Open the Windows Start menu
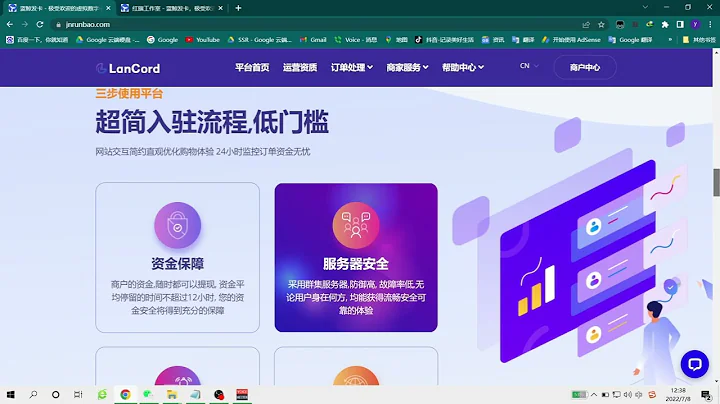The image size is (720, 404). pos(11,394)
